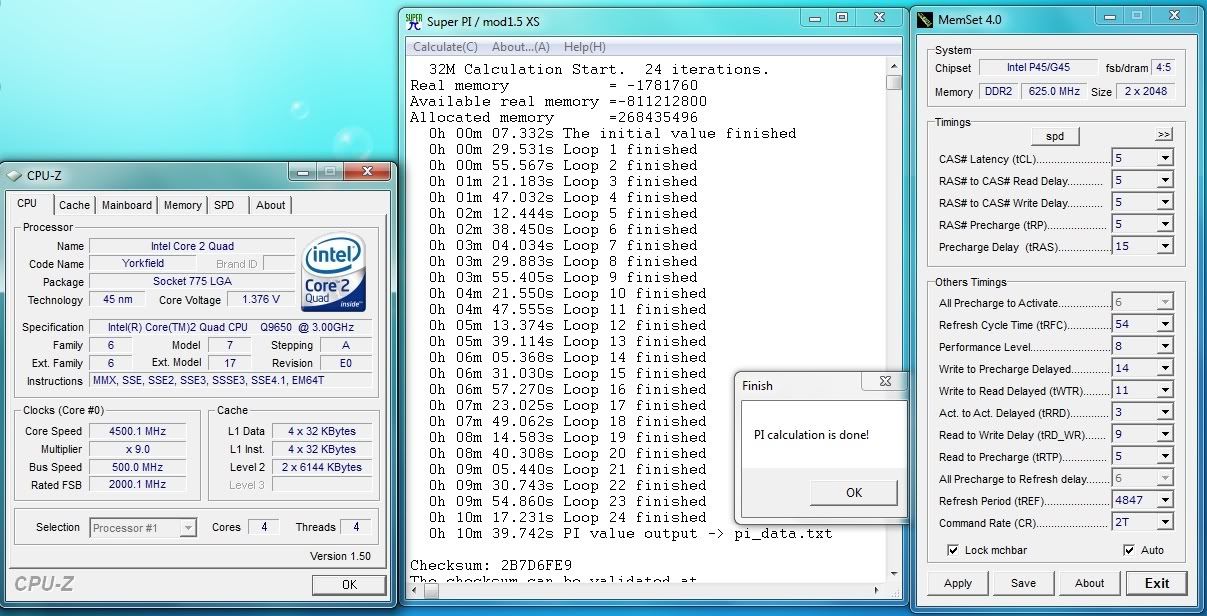Click the spd button in MemSet
This screenshot has width=1207, height=616.
[1055, 136]
